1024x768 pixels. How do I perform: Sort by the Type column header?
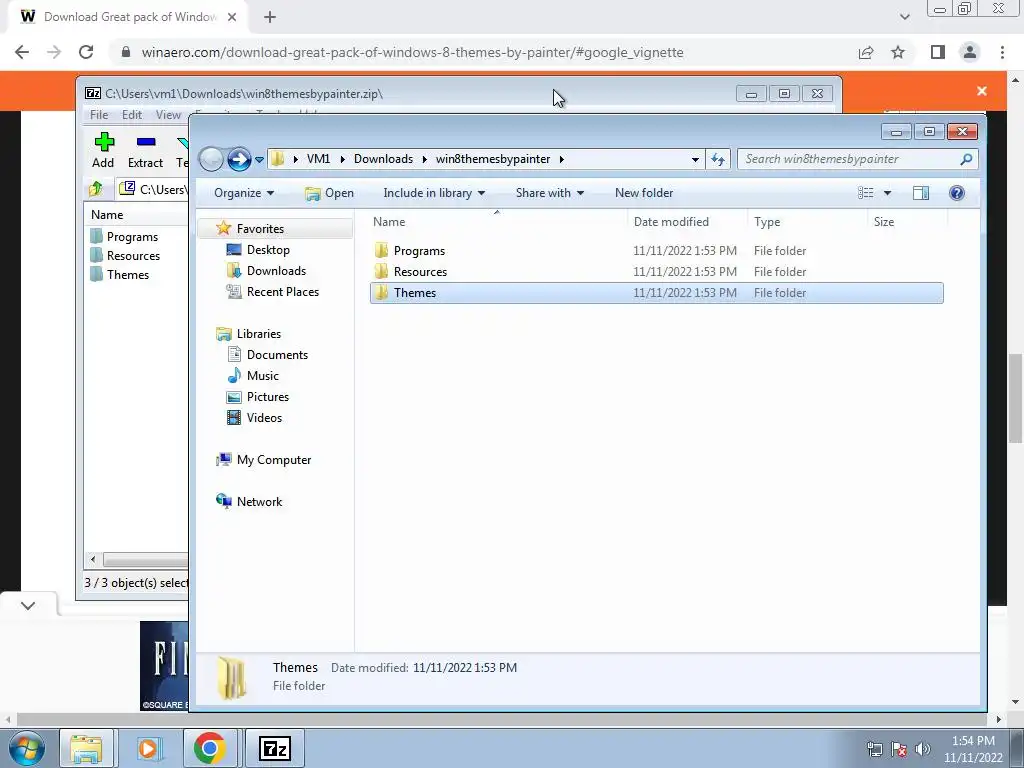tap(807, 221)
